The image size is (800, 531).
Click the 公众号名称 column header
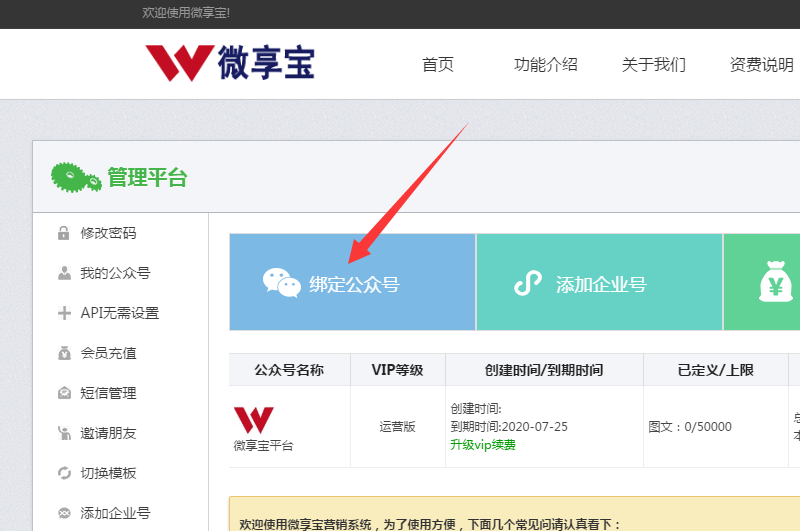(x=289, y=370)
